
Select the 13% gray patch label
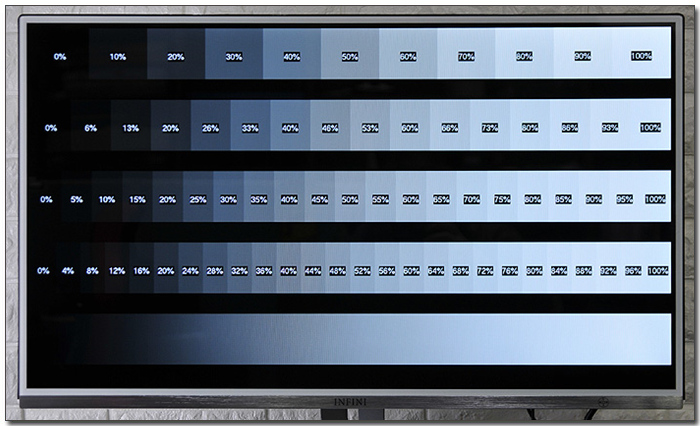(130, 128)
